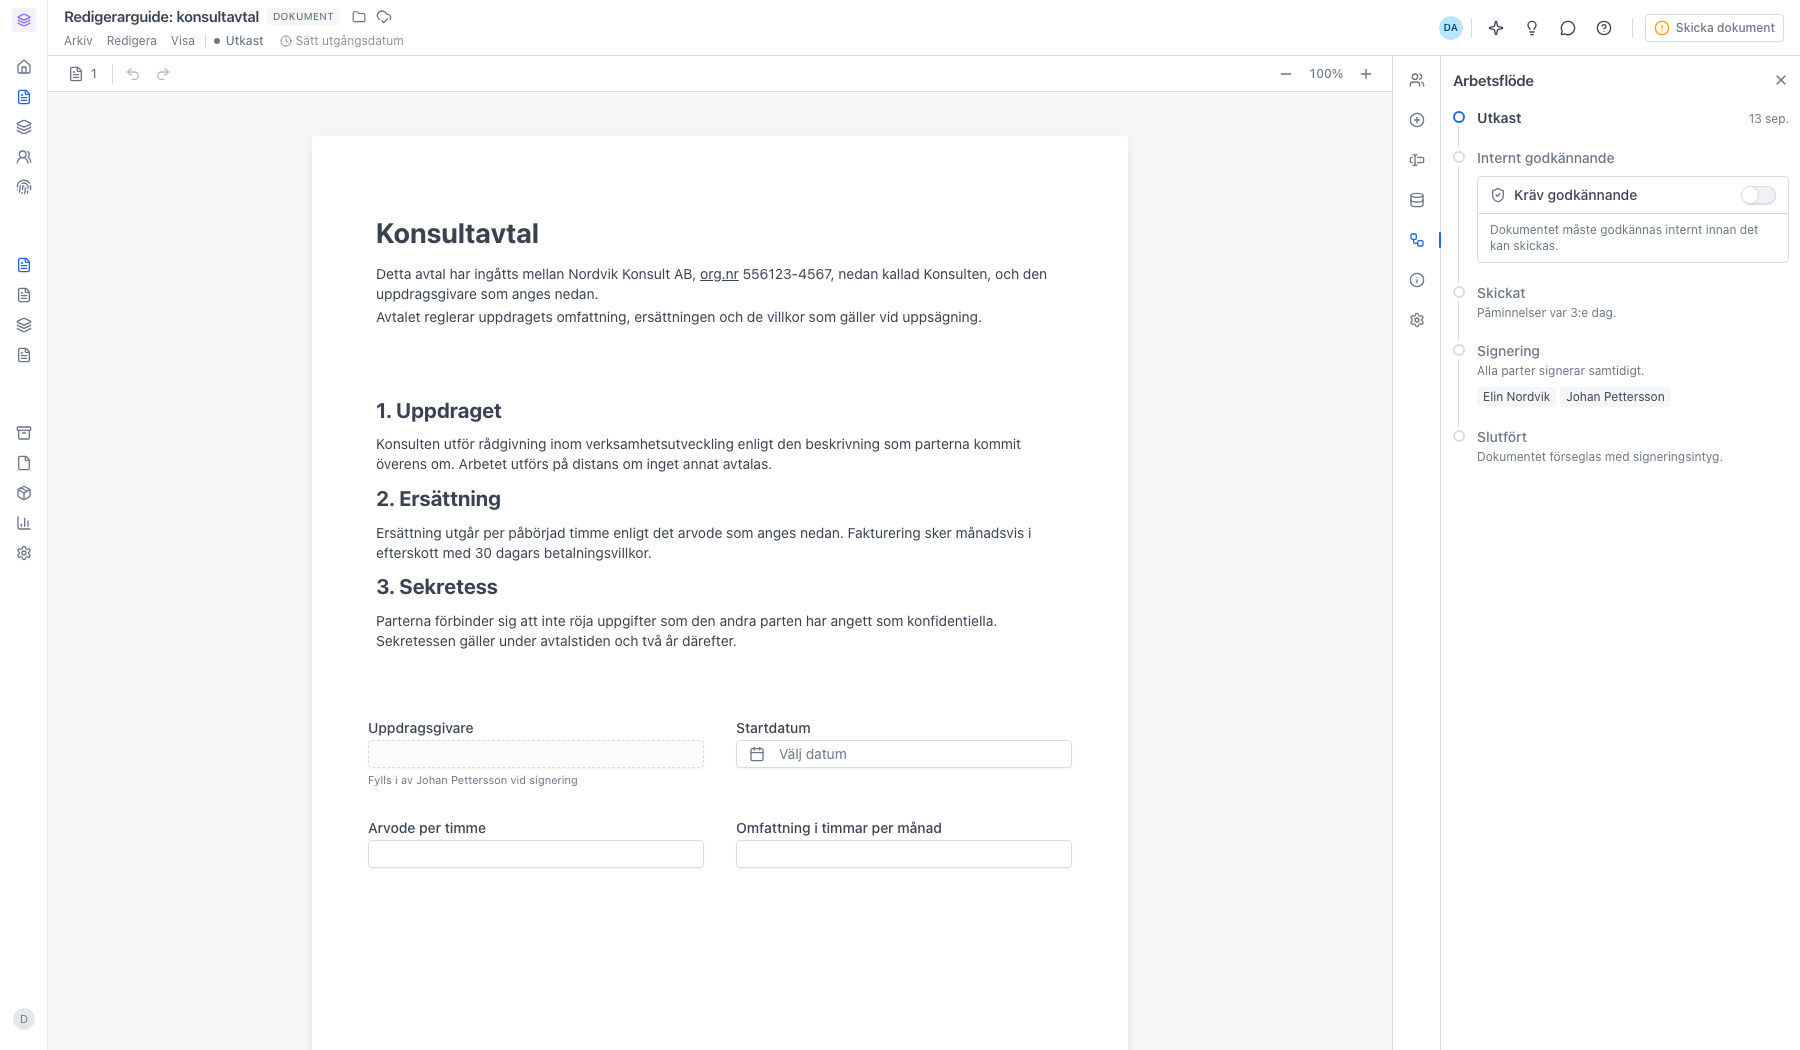The width and height of the screenshot is (1800, 1050).
Task: Click the Omfattning i timmar per månad input
Action: click(x=904, y=854)
